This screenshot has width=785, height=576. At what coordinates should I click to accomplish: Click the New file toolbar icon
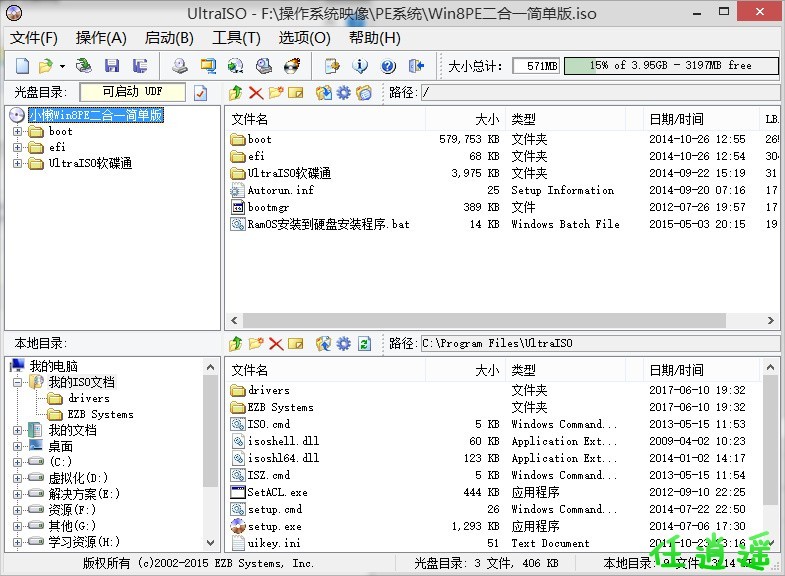coord(23,66)
